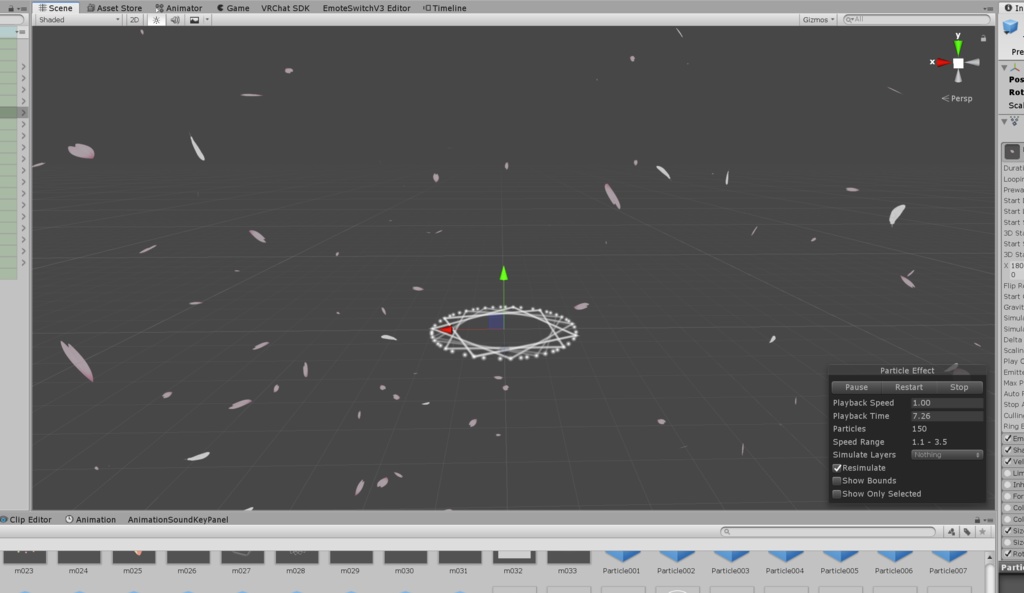Stop the particle effect
The width and height of the screenshot is (1024, 593).
click(x=959, y=387)
